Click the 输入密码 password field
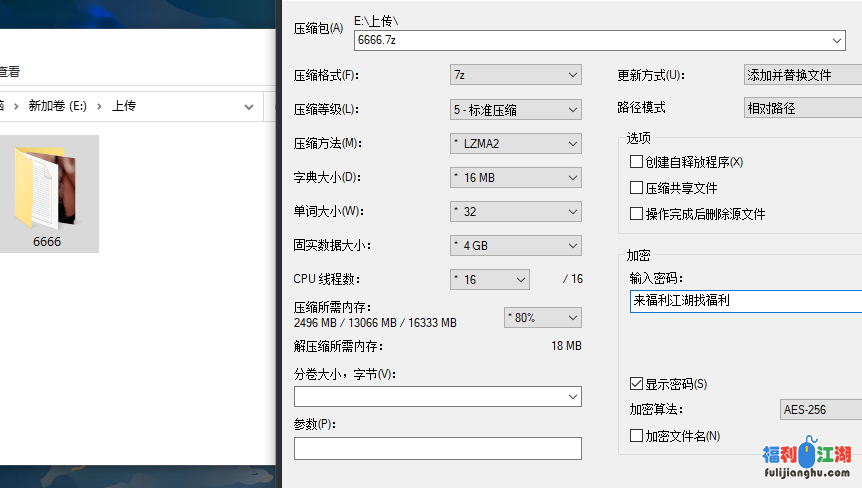 [x=745, y=301]
